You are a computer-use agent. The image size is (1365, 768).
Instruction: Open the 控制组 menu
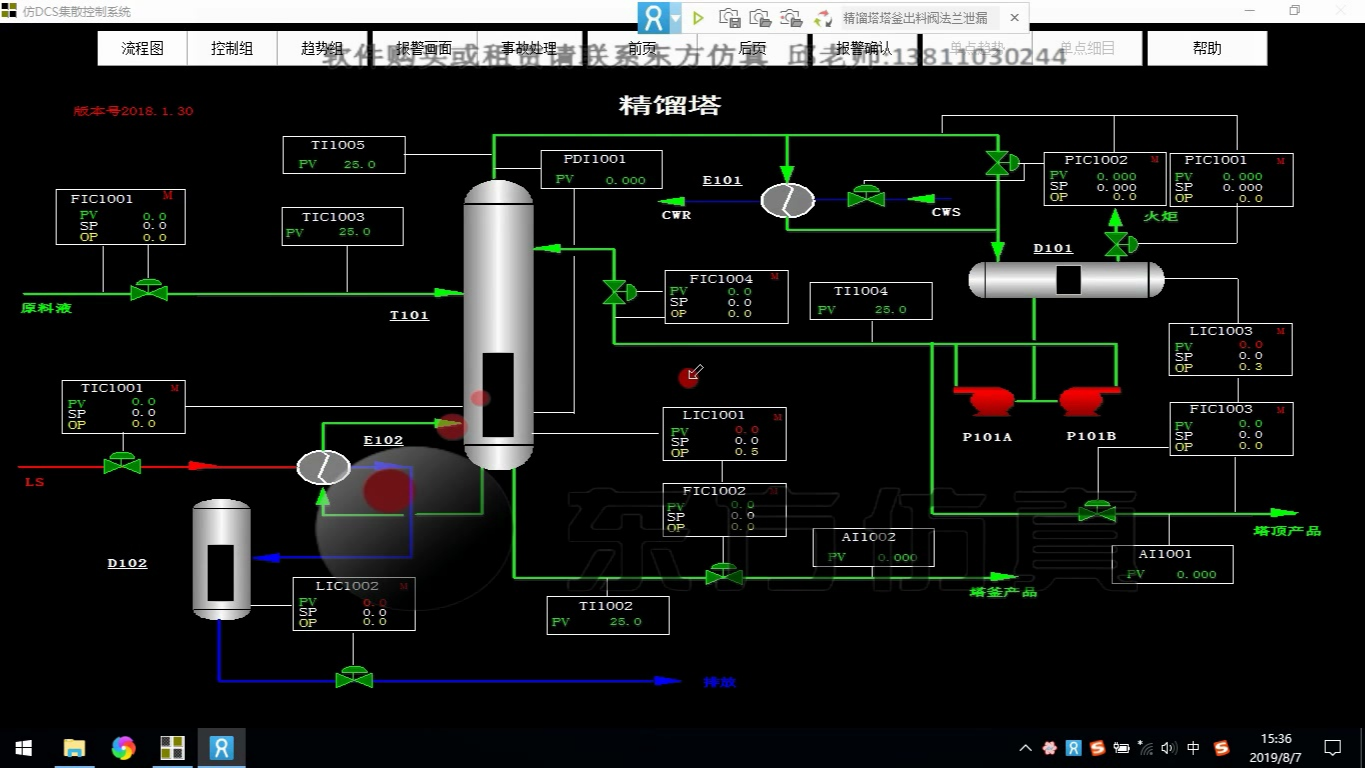tap(232, 48)
